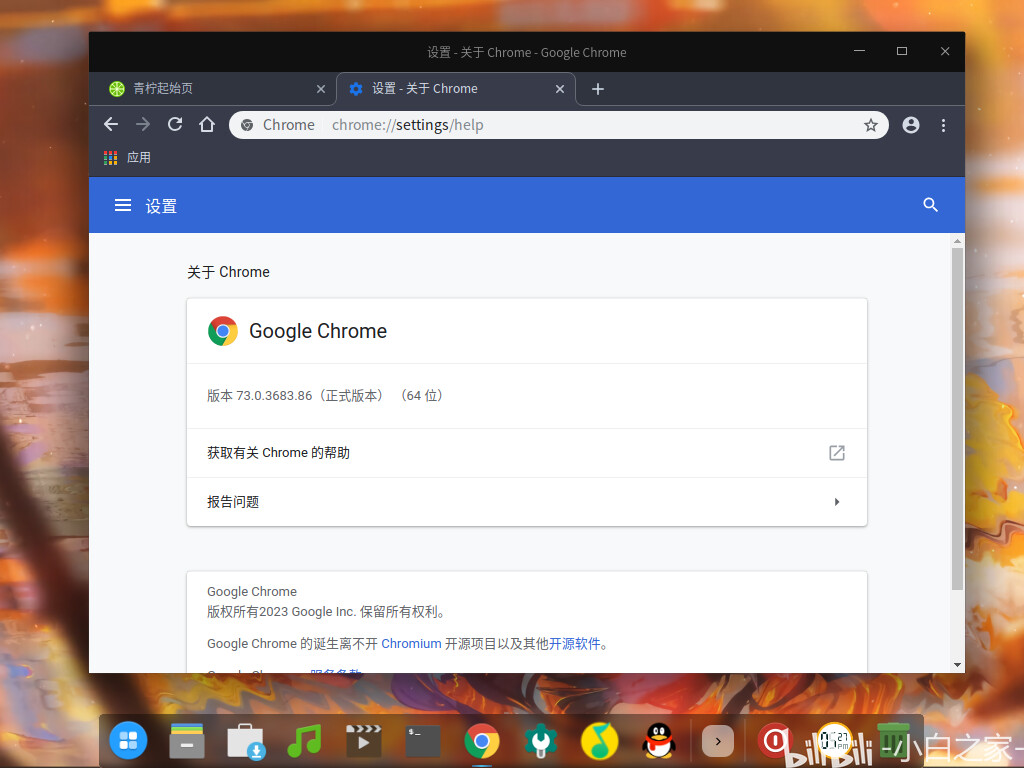
Task: Click the 关于 Chrome heading
Action: [x=228, y=272]
